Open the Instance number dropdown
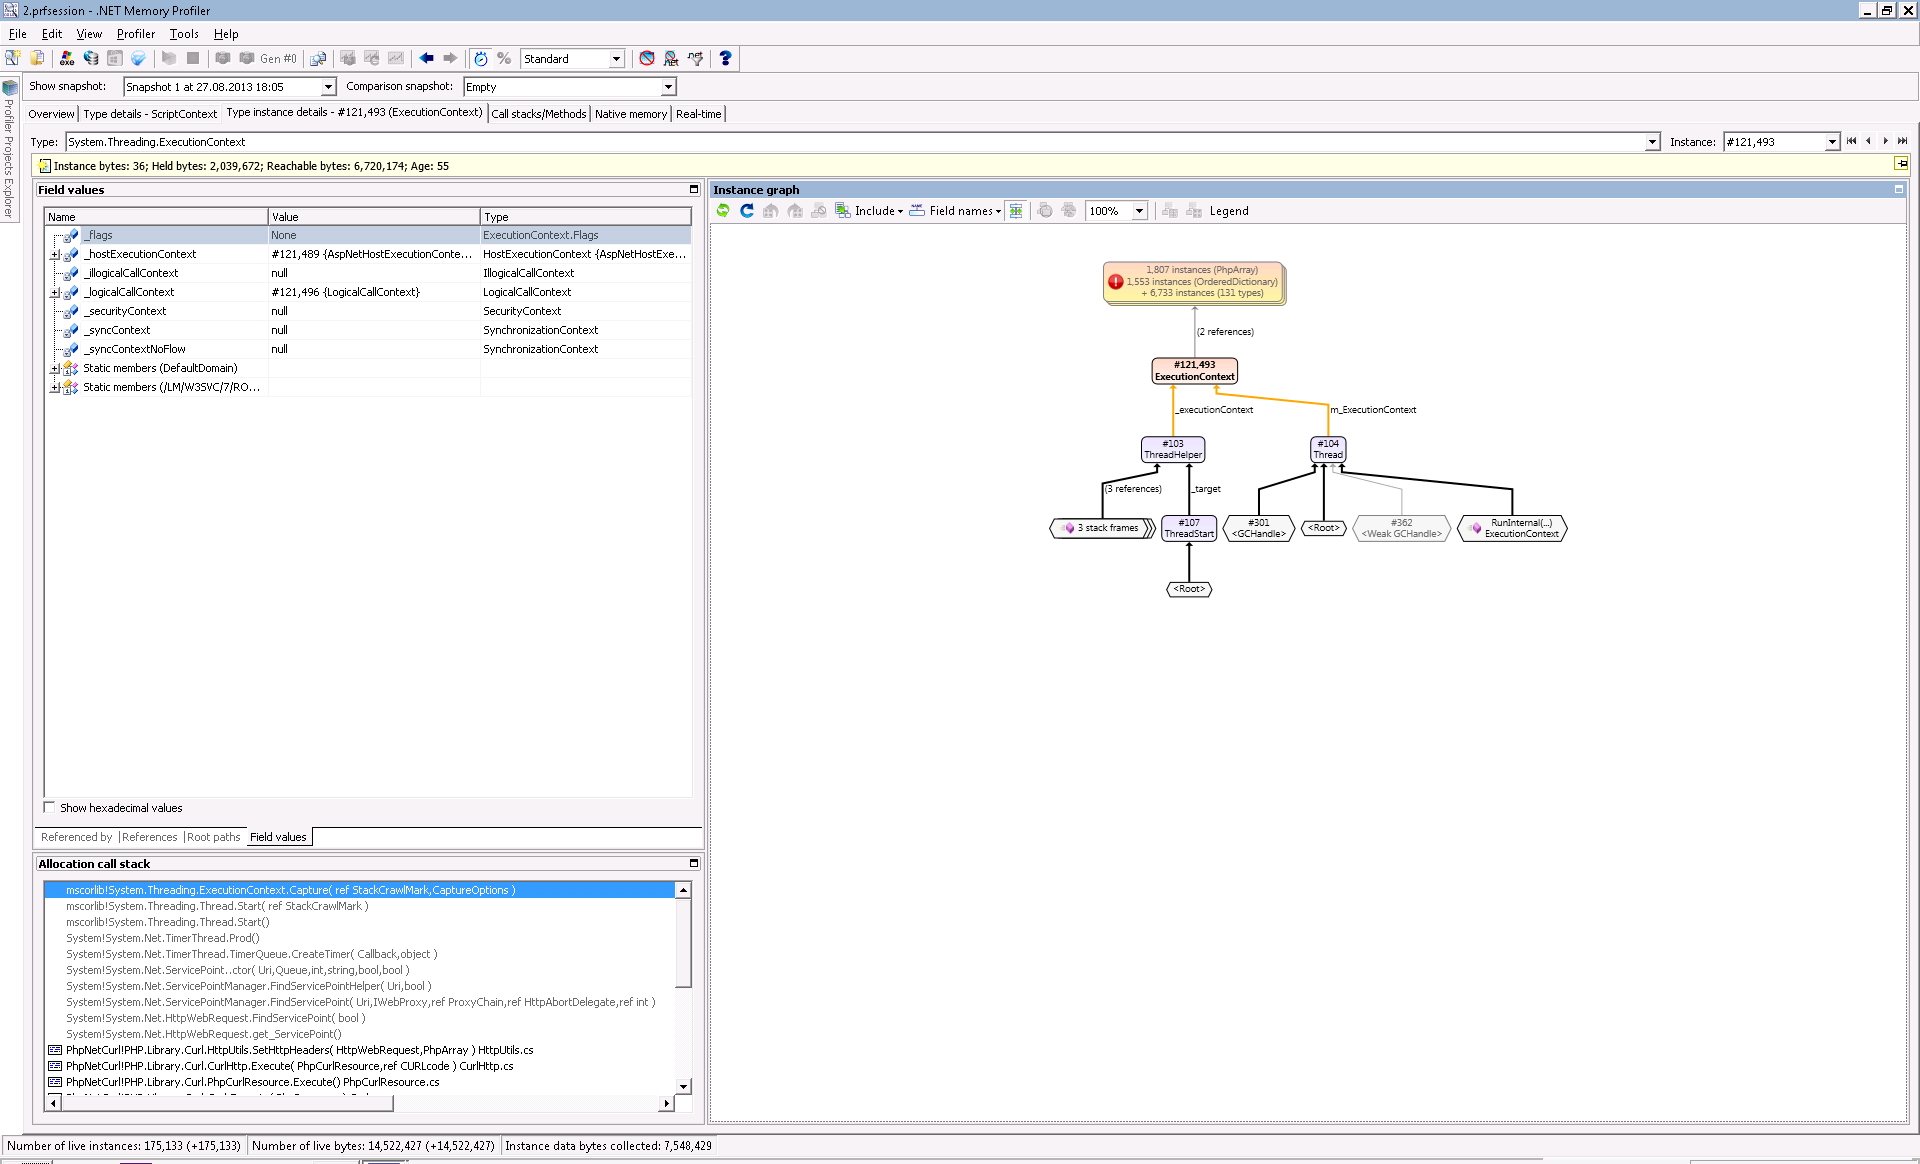This screenshot has height=1164, width=1920. click(x=1832, y=142)
